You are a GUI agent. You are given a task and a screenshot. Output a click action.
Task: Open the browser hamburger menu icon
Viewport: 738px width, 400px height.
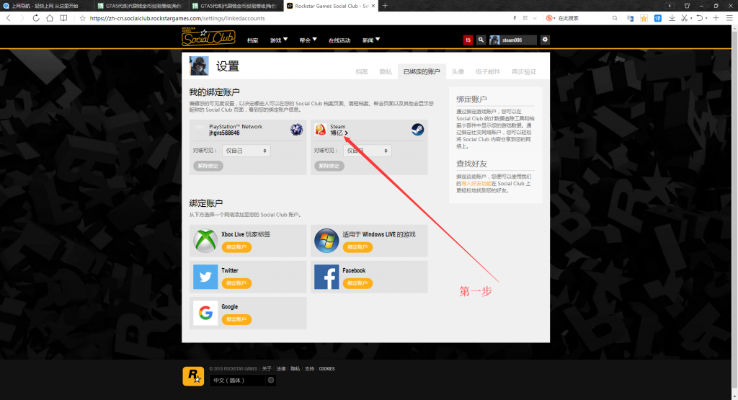[x=730, y=18]
